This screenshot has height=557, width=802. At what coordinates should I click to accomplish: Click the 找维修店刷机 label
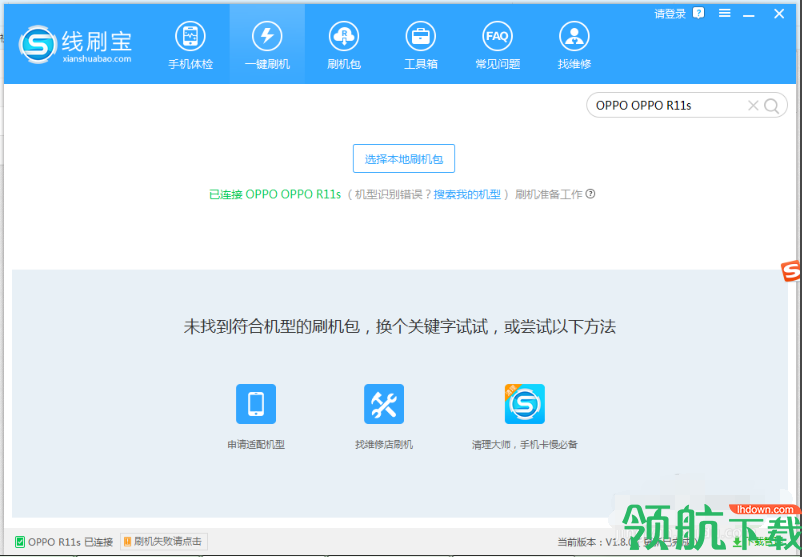[x=384, y=444]
